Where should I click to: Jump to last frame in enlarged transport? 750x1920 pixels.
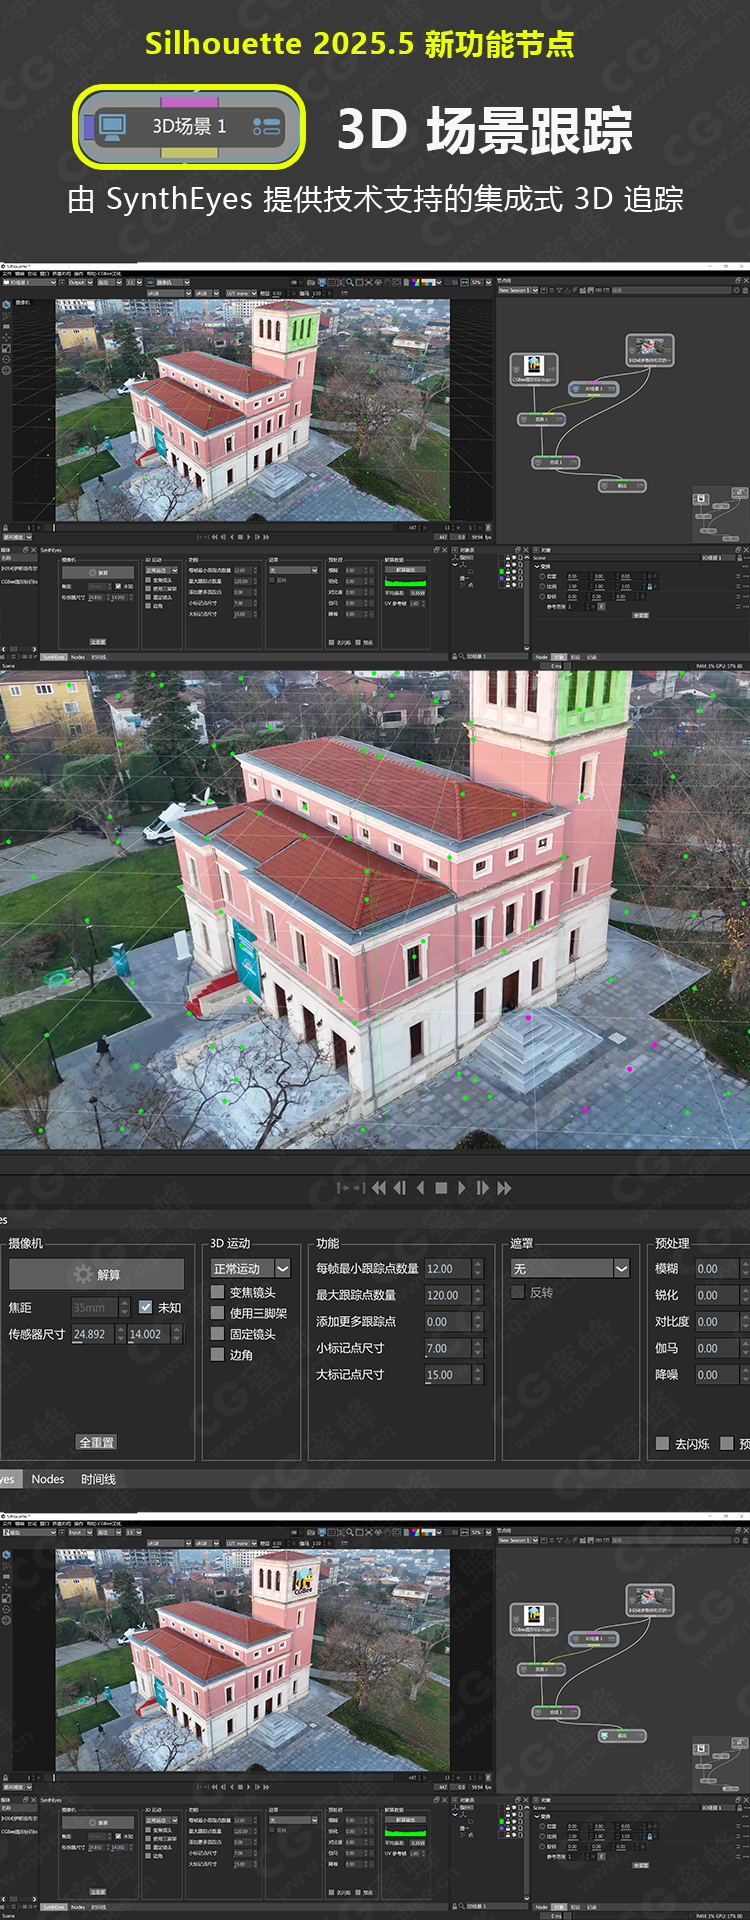tap(504, 1188)
